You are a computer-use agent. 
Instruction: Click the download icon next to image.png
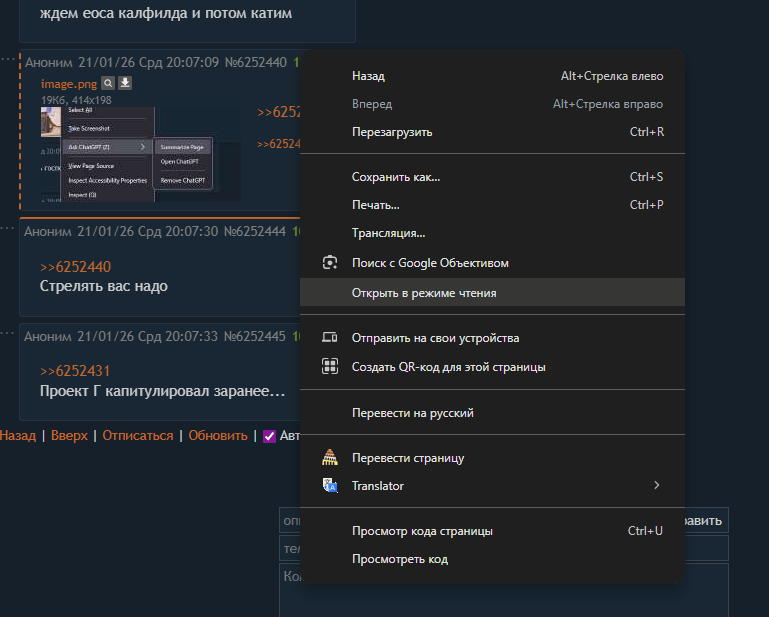tap(125, 83)
